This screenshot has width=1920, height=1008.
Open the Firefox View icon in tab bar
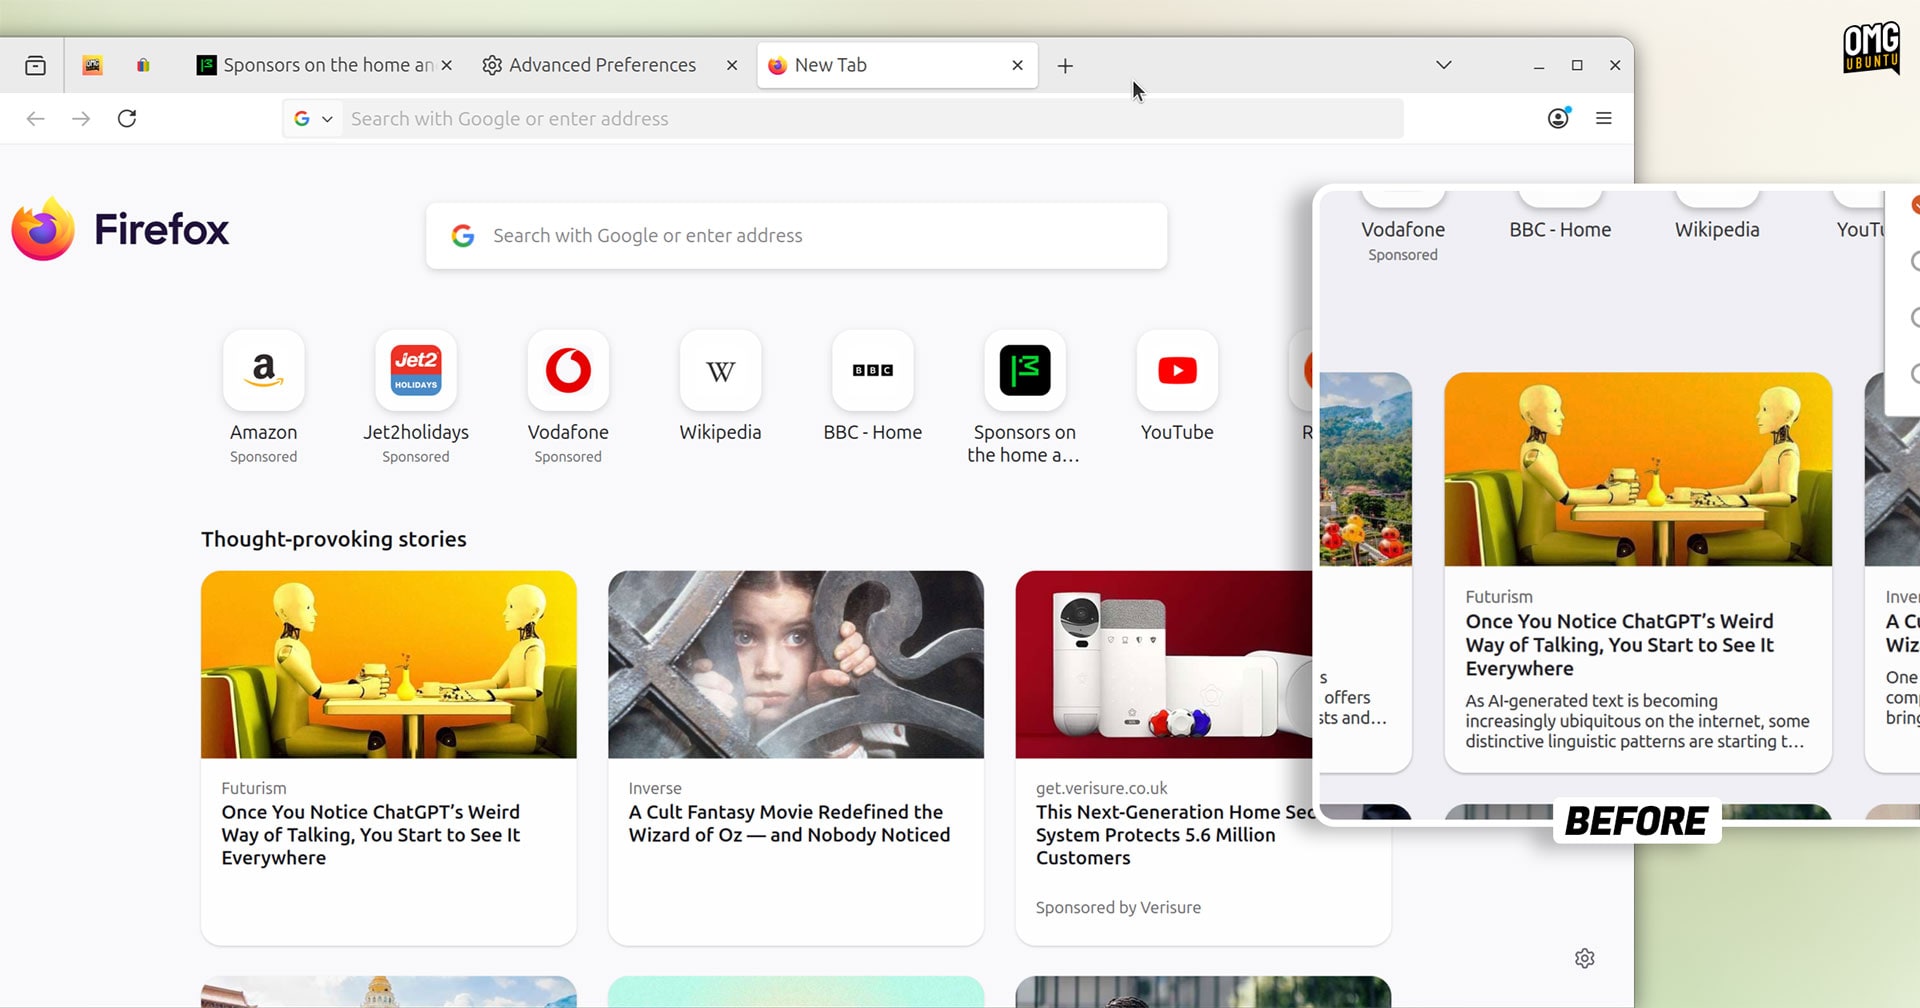tap(35, 66)
